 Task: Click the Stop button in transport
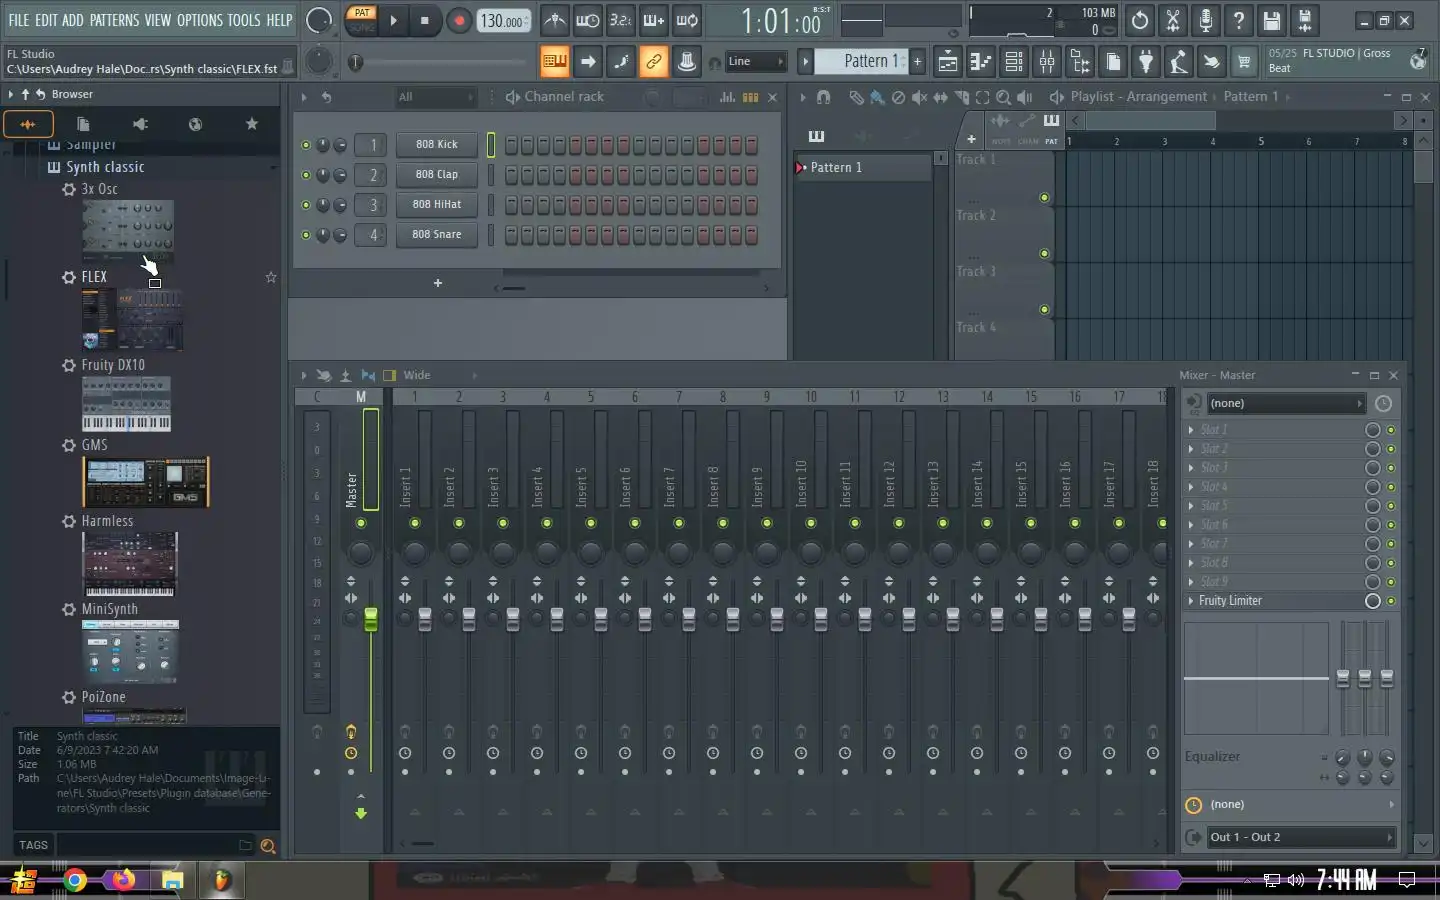[x=424, y=20]
